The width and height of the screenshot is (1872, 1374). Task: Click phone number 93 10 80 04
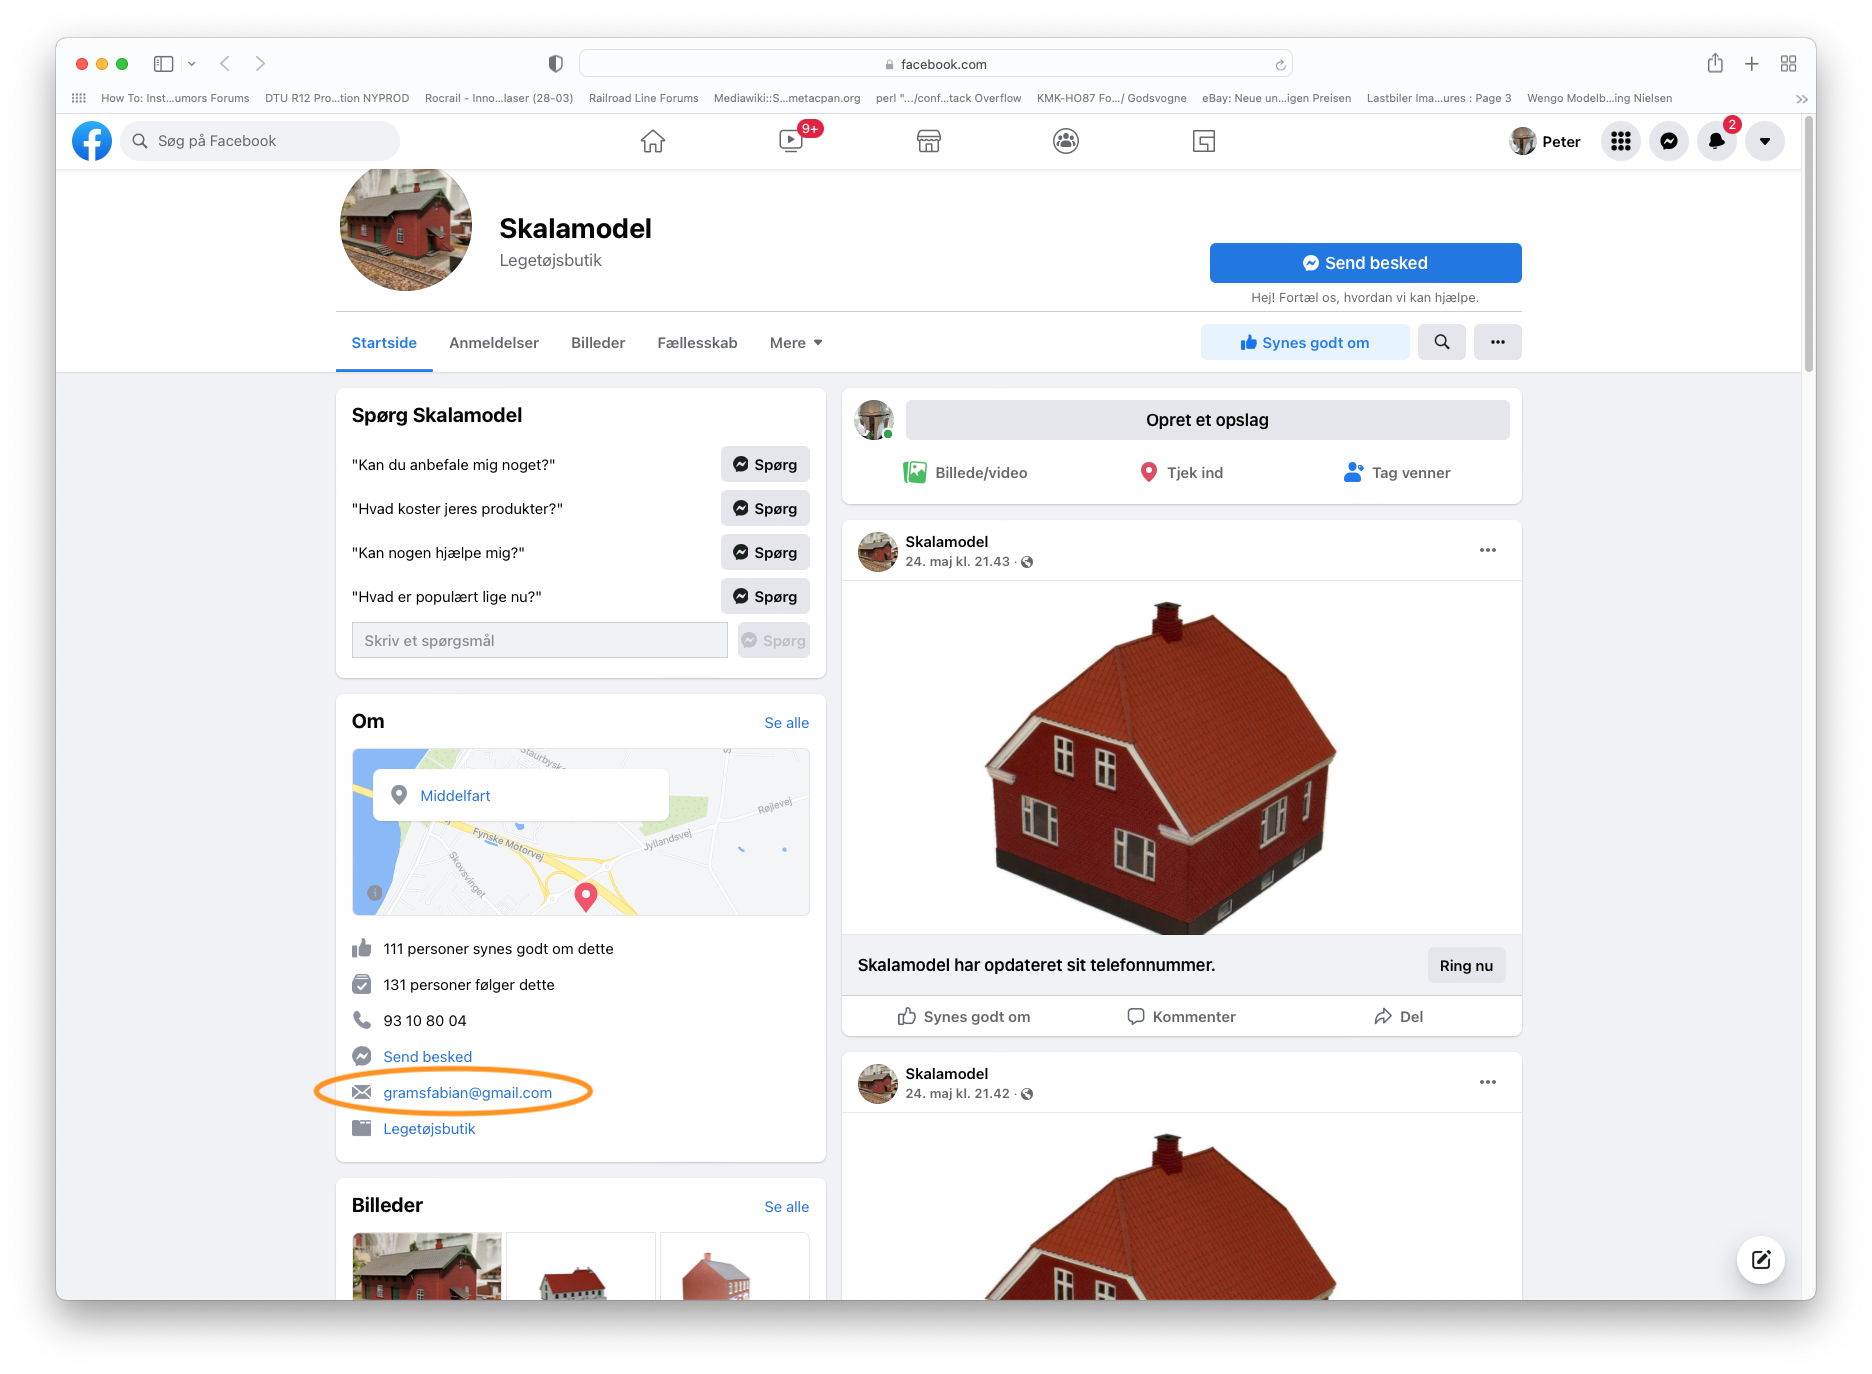tap(425, 1020)
